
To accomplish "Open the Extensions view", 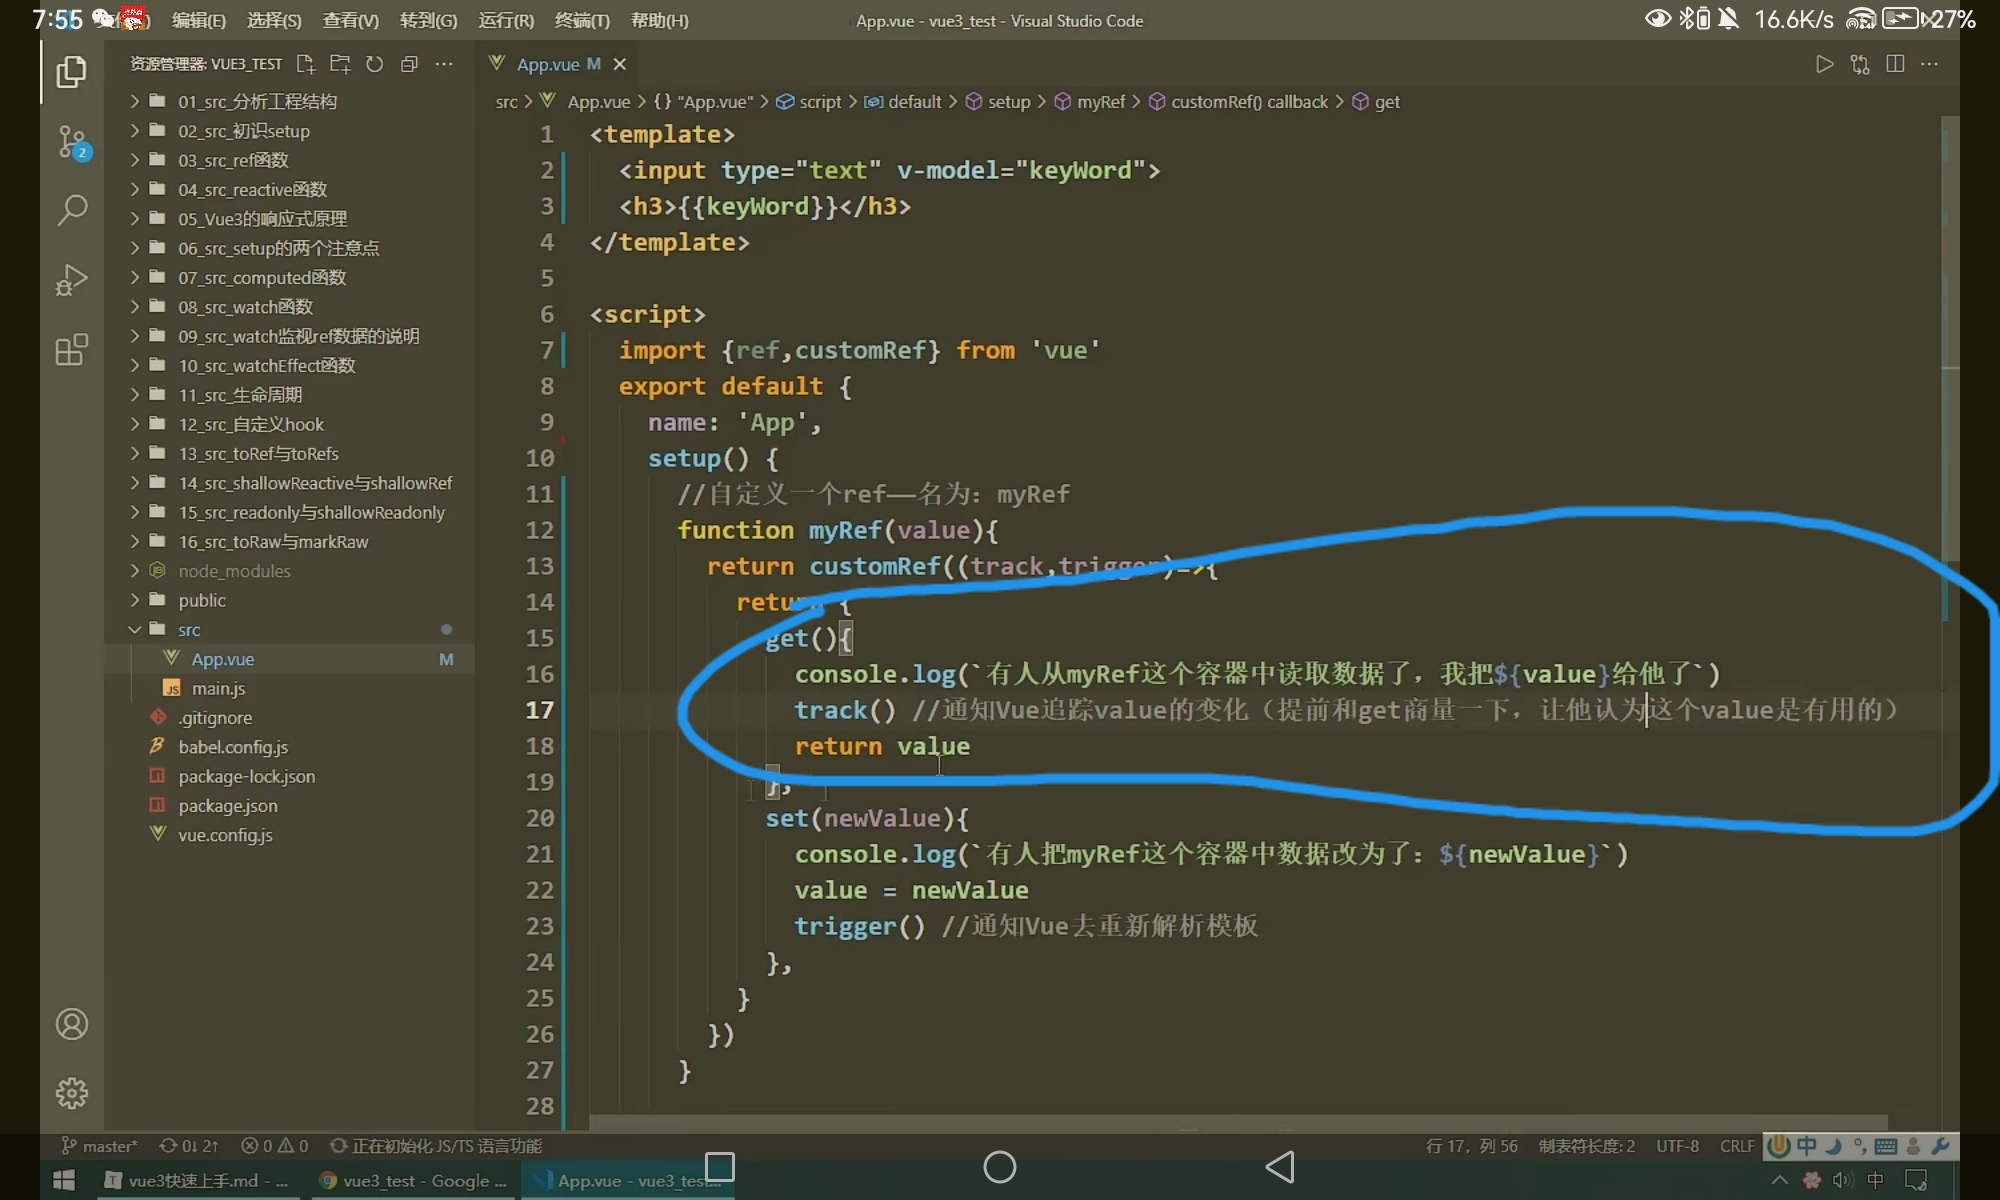I will click(72, 350).
